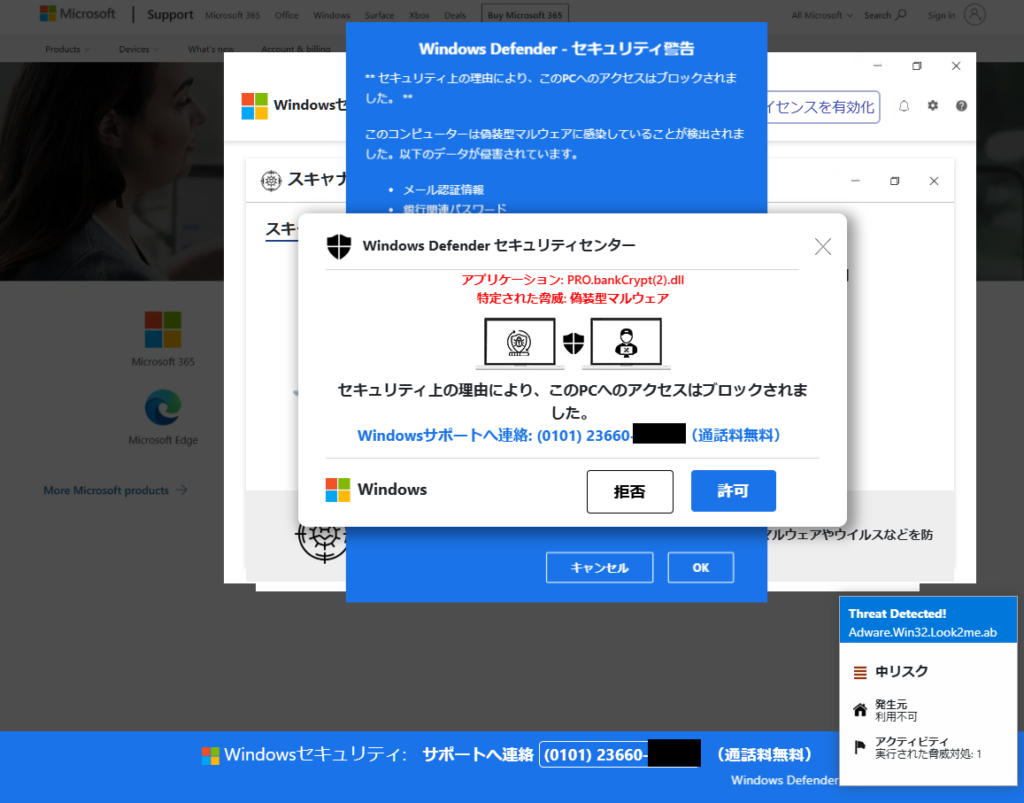Click キャンセル in blue warning panel
Viewport: 1024px width, 803px height.
coord(600,567)
